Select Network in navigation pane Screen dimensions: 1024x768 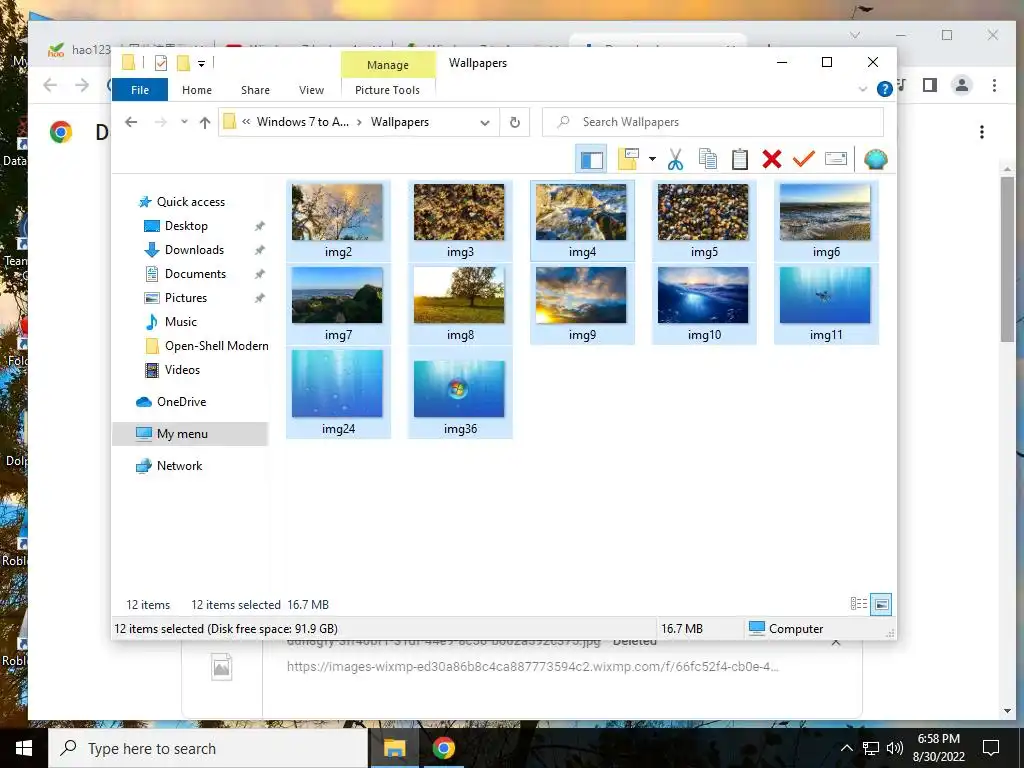179,466
